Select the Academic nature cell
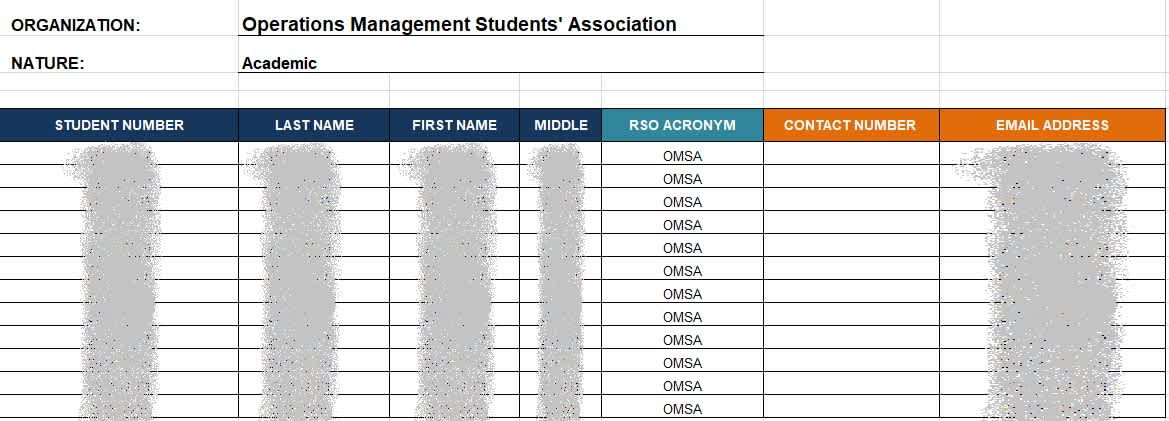Image resolution: width=1169 pixels, height=421 pixels. [501, 63]
